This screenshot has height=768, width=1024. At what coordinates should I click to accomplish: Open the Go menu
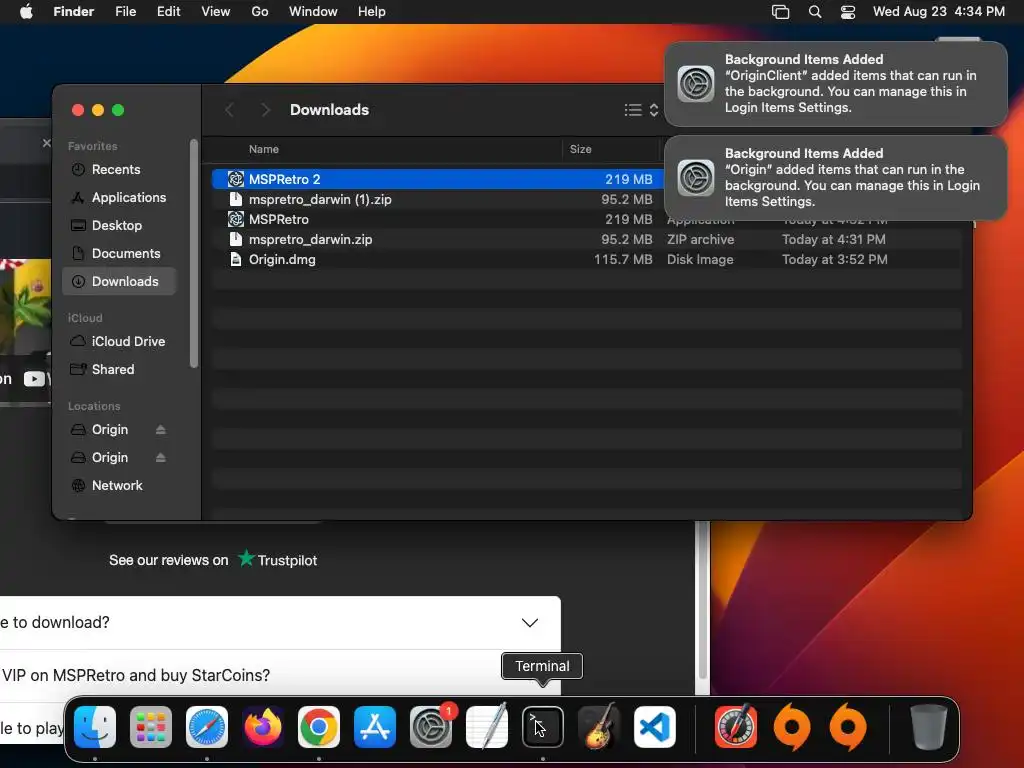click(x=260, y=12)
